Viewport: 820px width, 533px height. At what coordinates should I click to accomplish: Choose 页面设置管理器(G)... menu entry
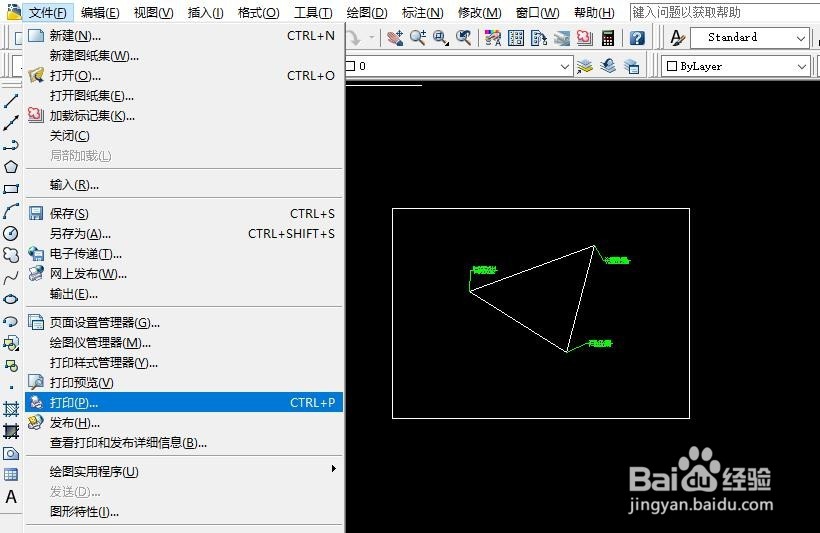point(184,323)
